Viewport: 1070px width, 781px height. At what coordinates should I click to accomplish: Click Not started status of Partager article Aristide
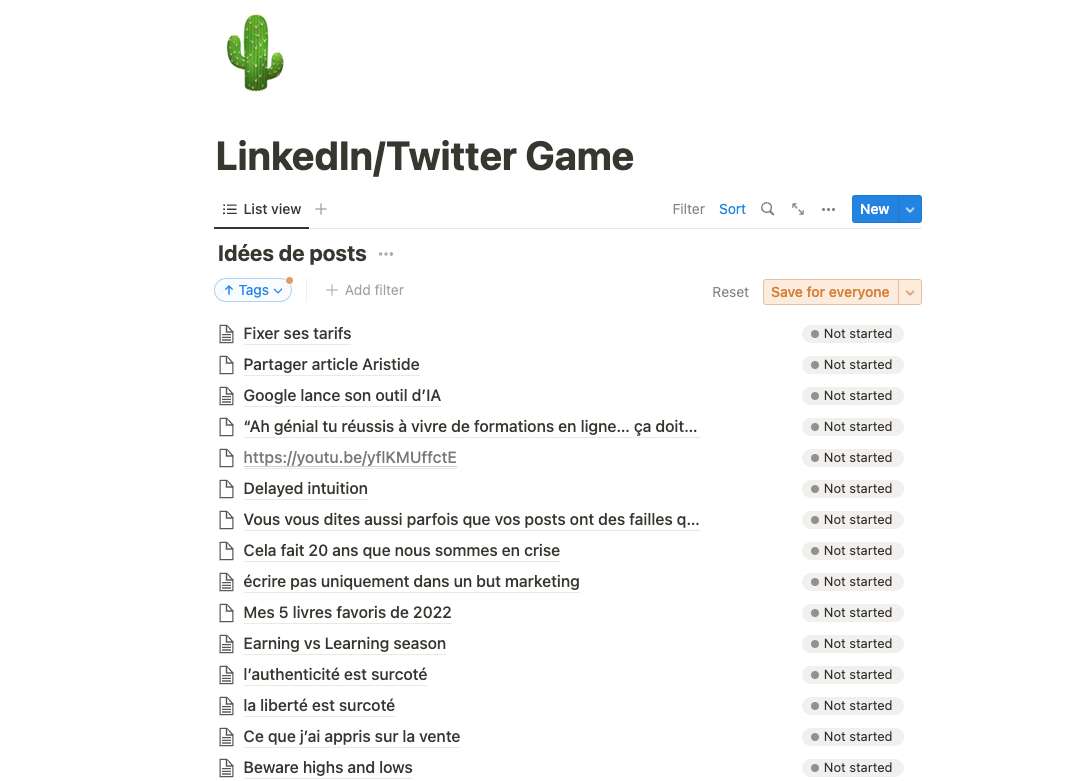[x=852, y=364]
